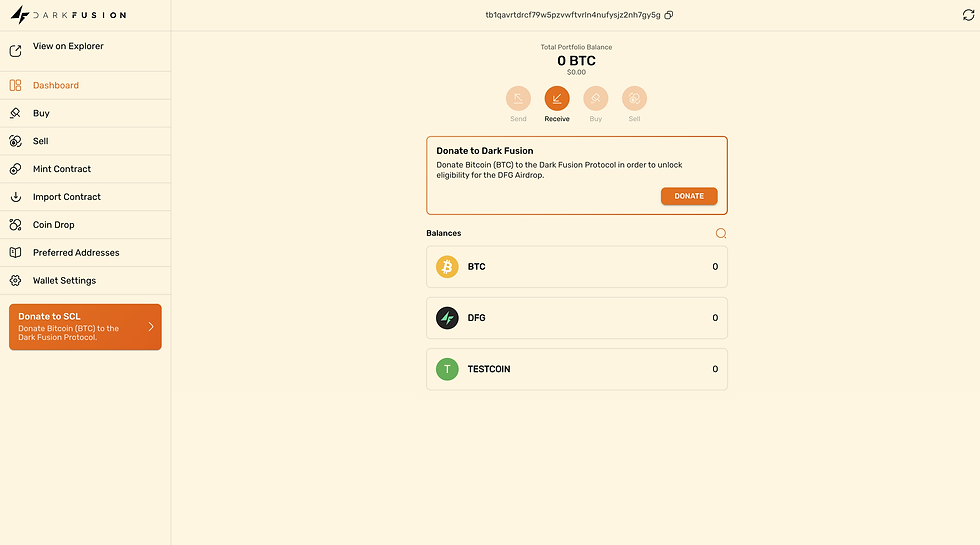Click the Receive icon button

557,98
